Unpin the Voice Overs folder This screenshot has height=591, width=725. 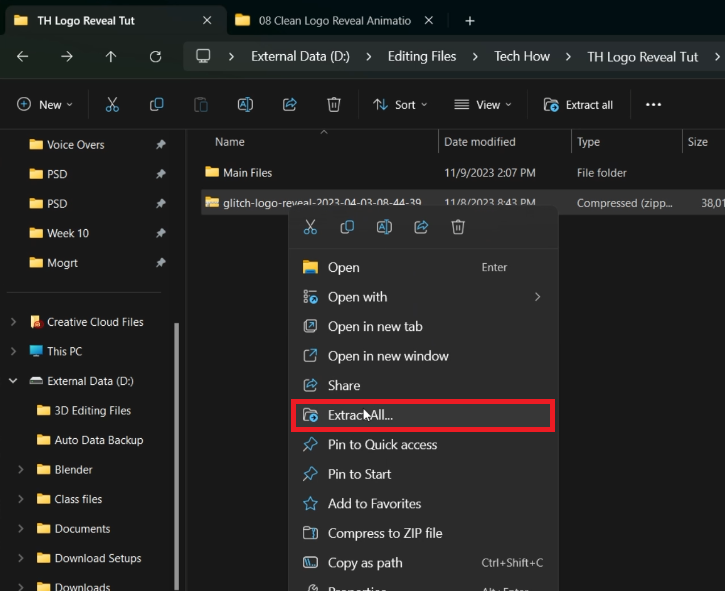[161, 145]
